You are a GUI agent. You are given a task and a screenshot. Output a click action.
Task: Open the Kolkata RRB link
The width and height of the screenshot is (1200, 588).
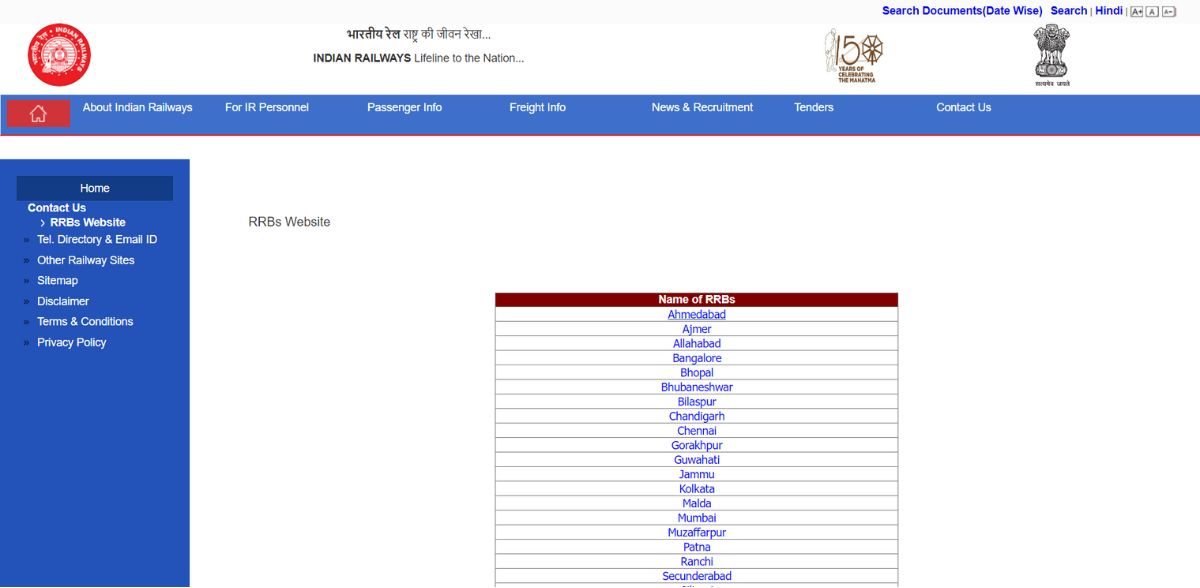(697, 489)
